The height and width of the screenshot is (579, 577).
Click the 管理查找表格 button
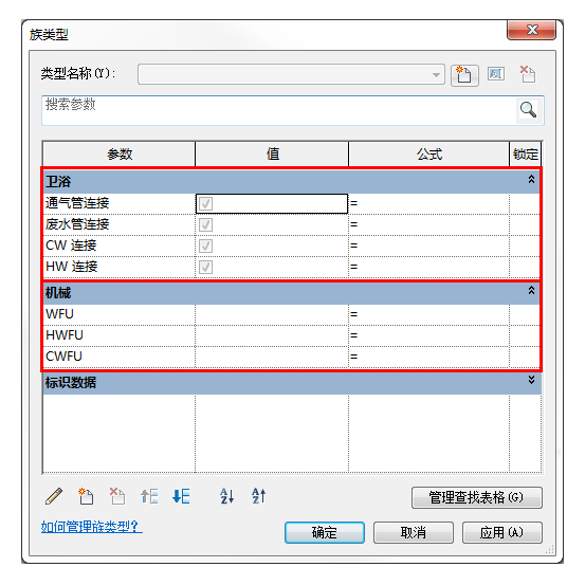477,498
